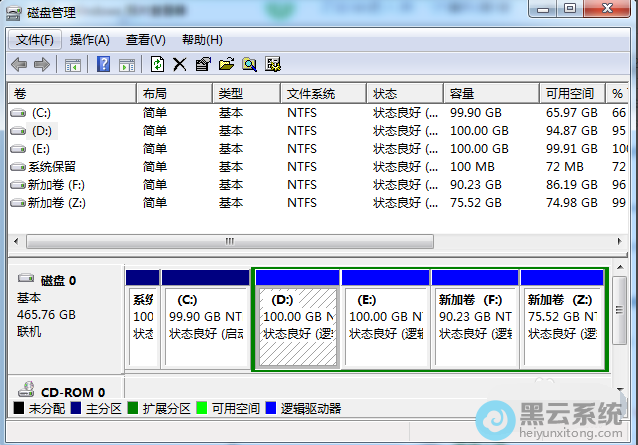Click the horizontal scrollbar of volume list

(230, 242)
